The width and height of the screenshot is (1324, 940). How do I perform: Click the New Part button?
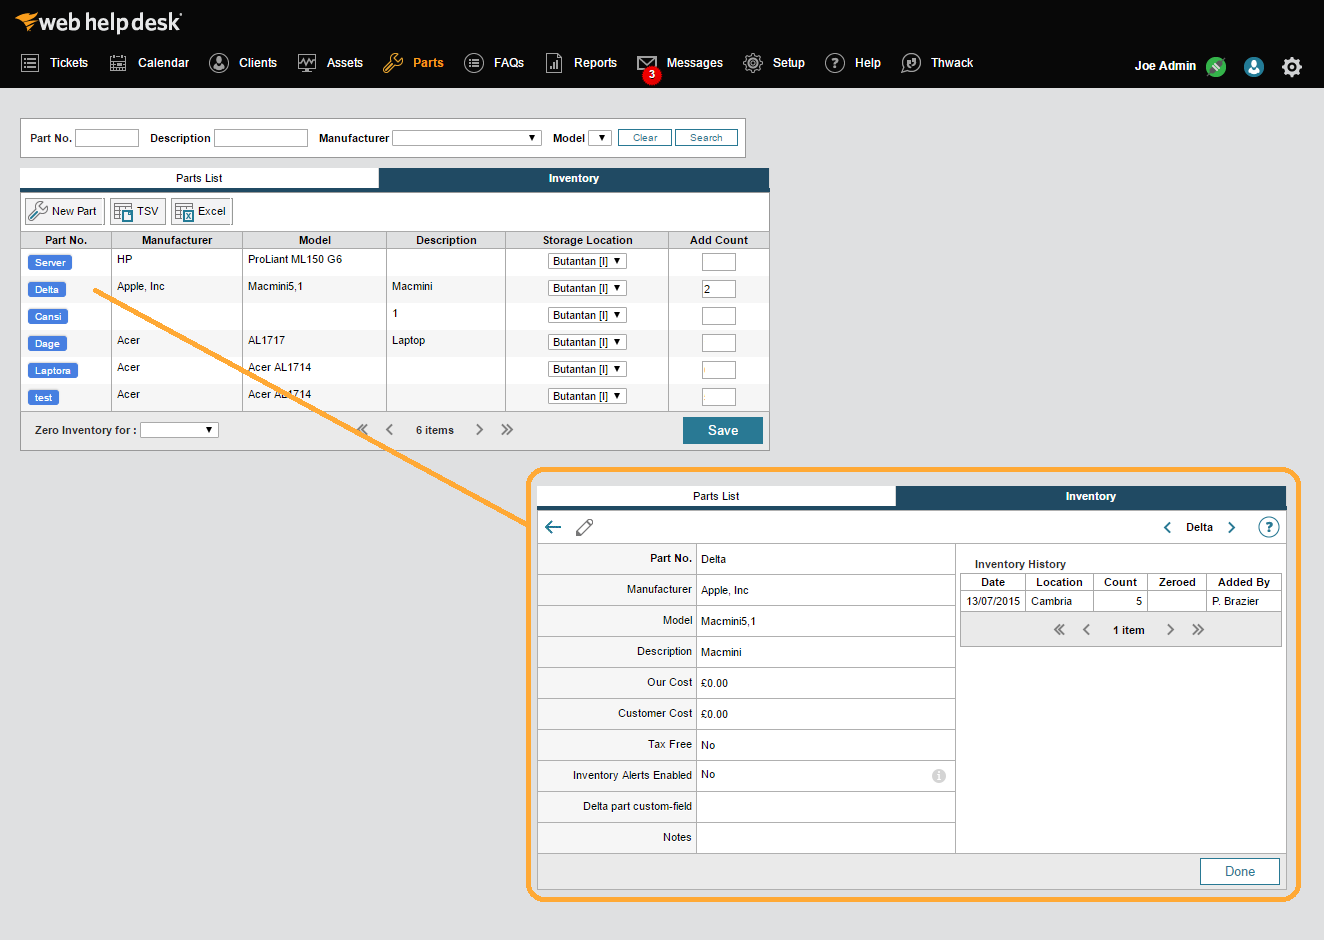click(x=65, y=211)
